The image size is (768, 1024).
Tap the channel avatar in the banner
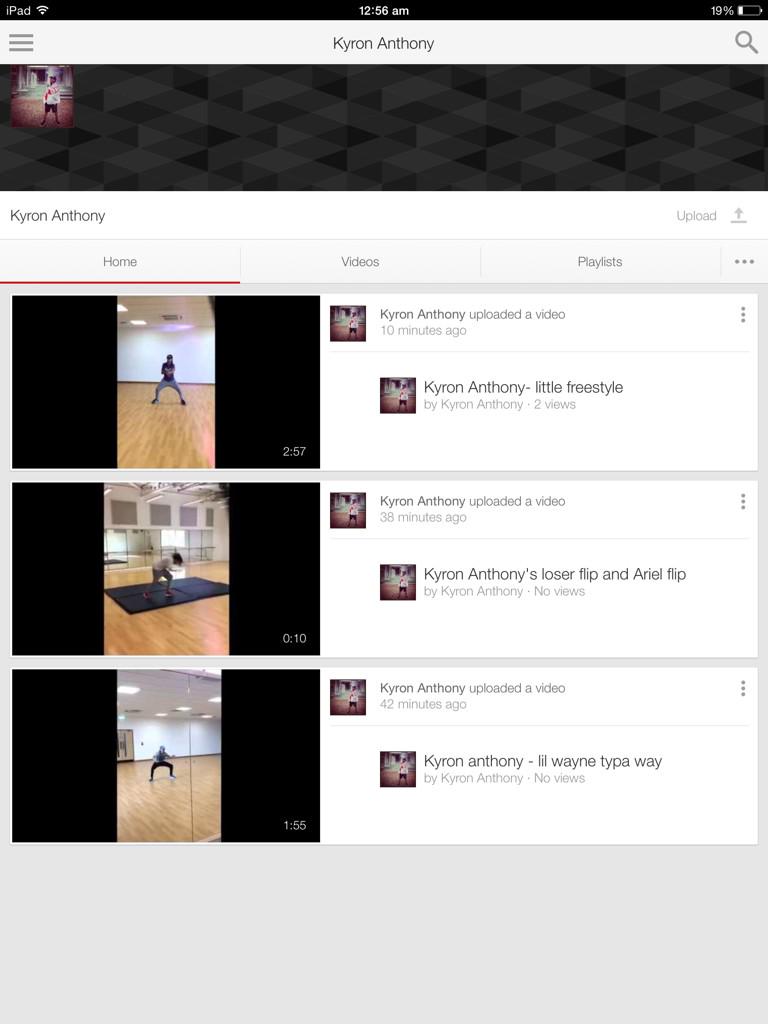tap(42, 96)
